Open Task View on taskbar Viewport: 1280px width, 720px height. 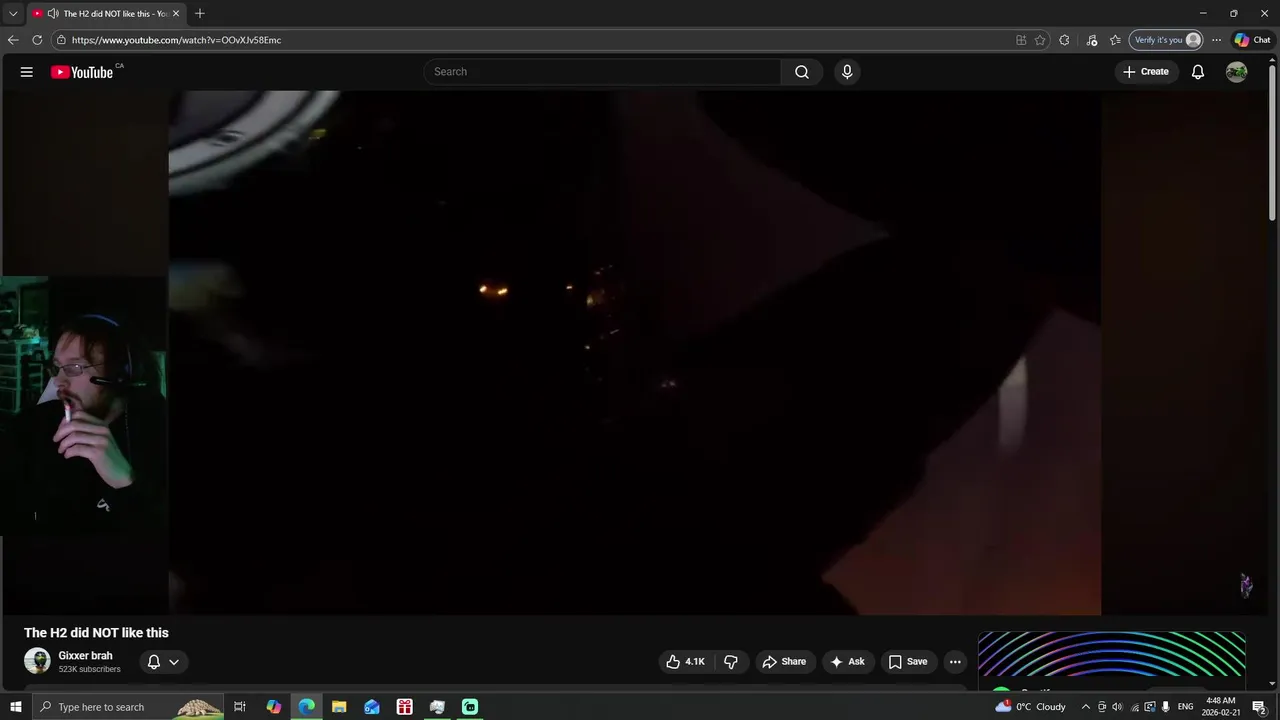(x=240, y=707)
